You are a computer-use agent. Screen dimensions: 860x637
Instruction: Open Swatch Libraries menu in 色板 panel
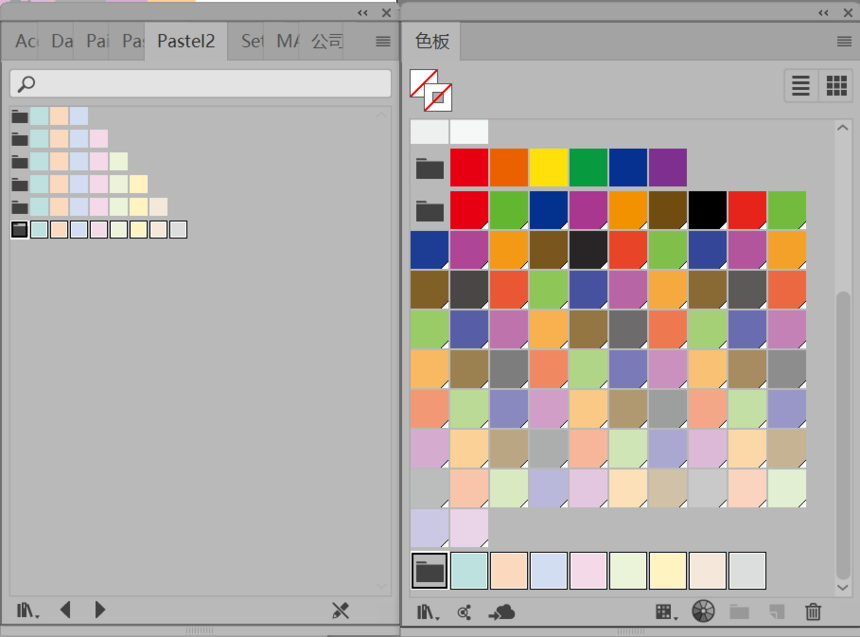click(x=428, y=612)
